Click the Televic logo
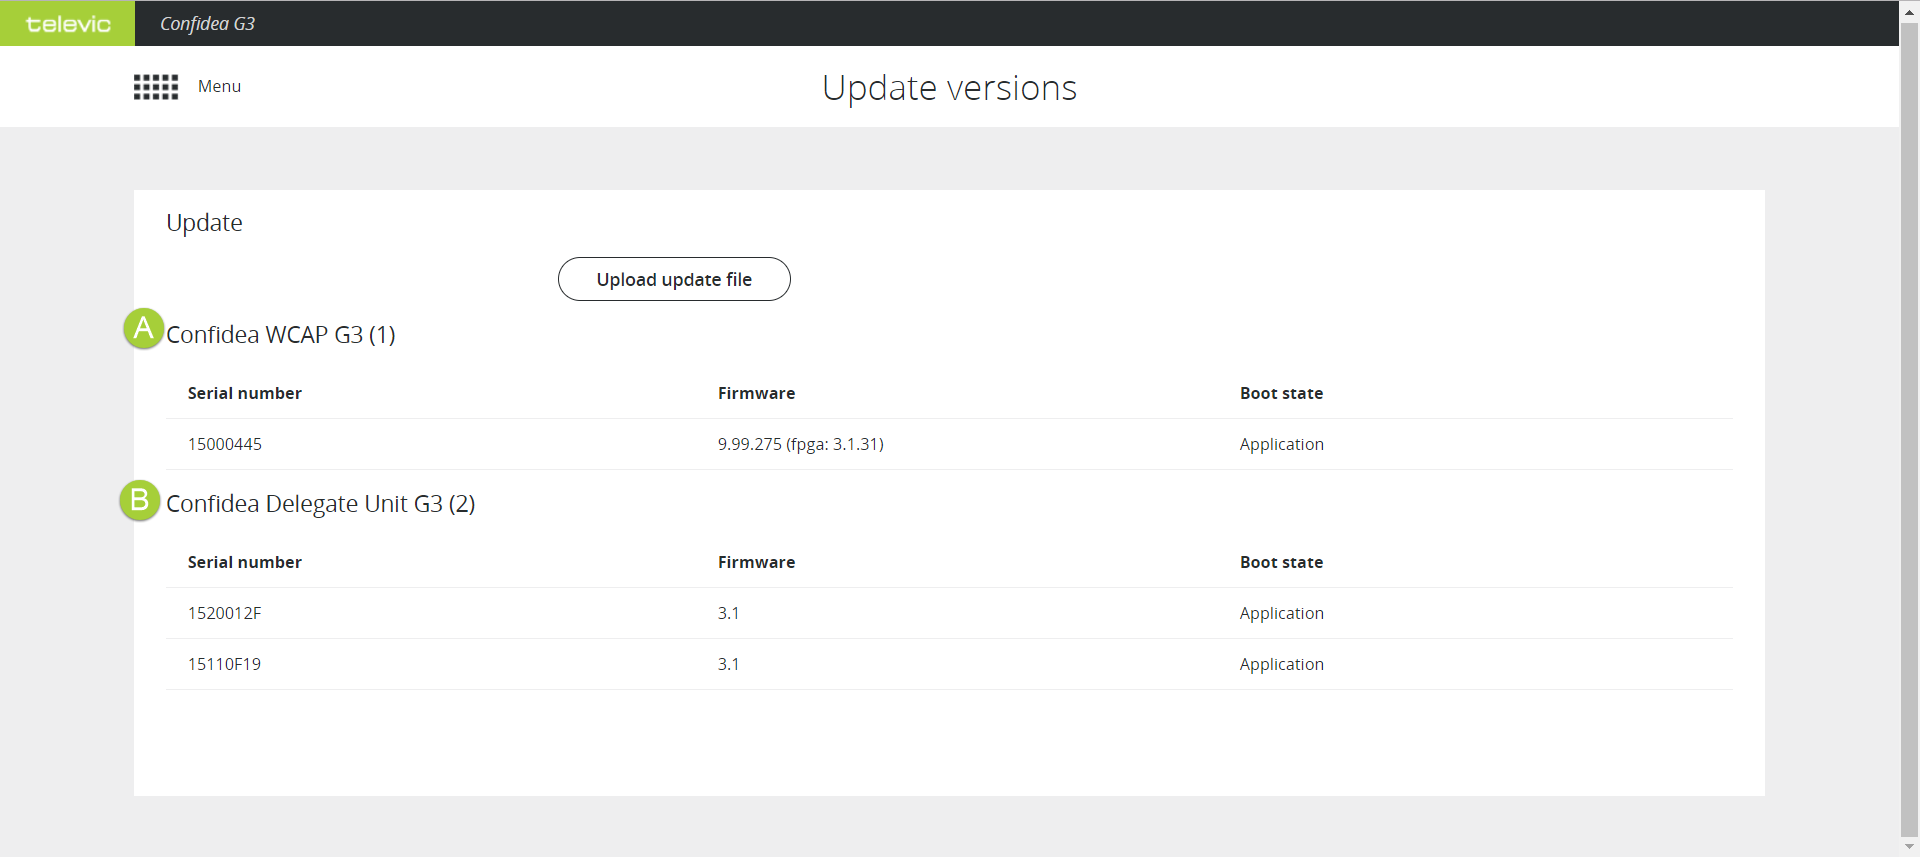This screenshot has height=857, width=1920. pos(67,23)
